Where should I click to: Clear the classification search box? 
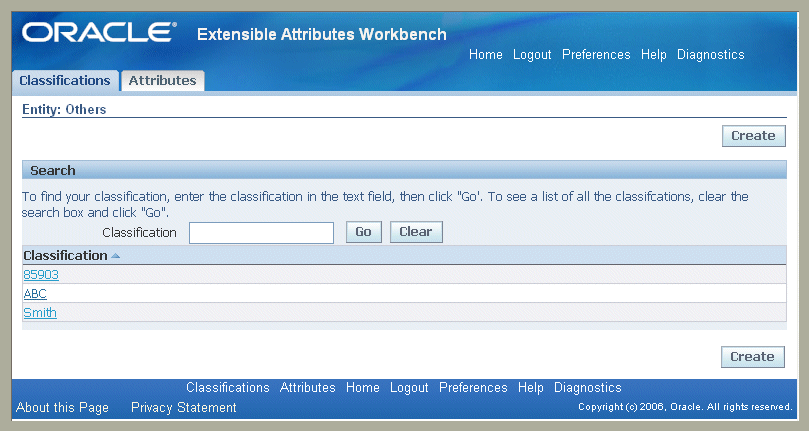click(x=416, y=232)
